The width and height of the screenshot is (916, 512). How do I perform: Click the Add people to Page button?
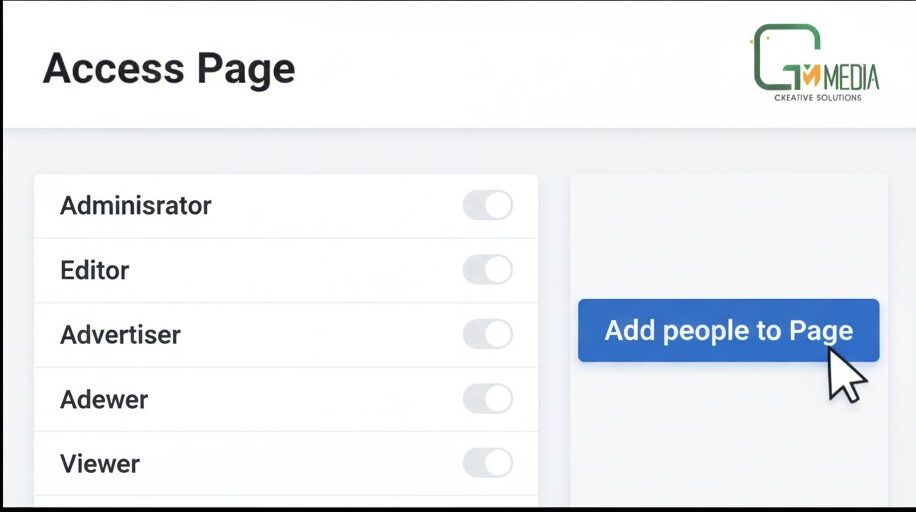pos(728,331)
